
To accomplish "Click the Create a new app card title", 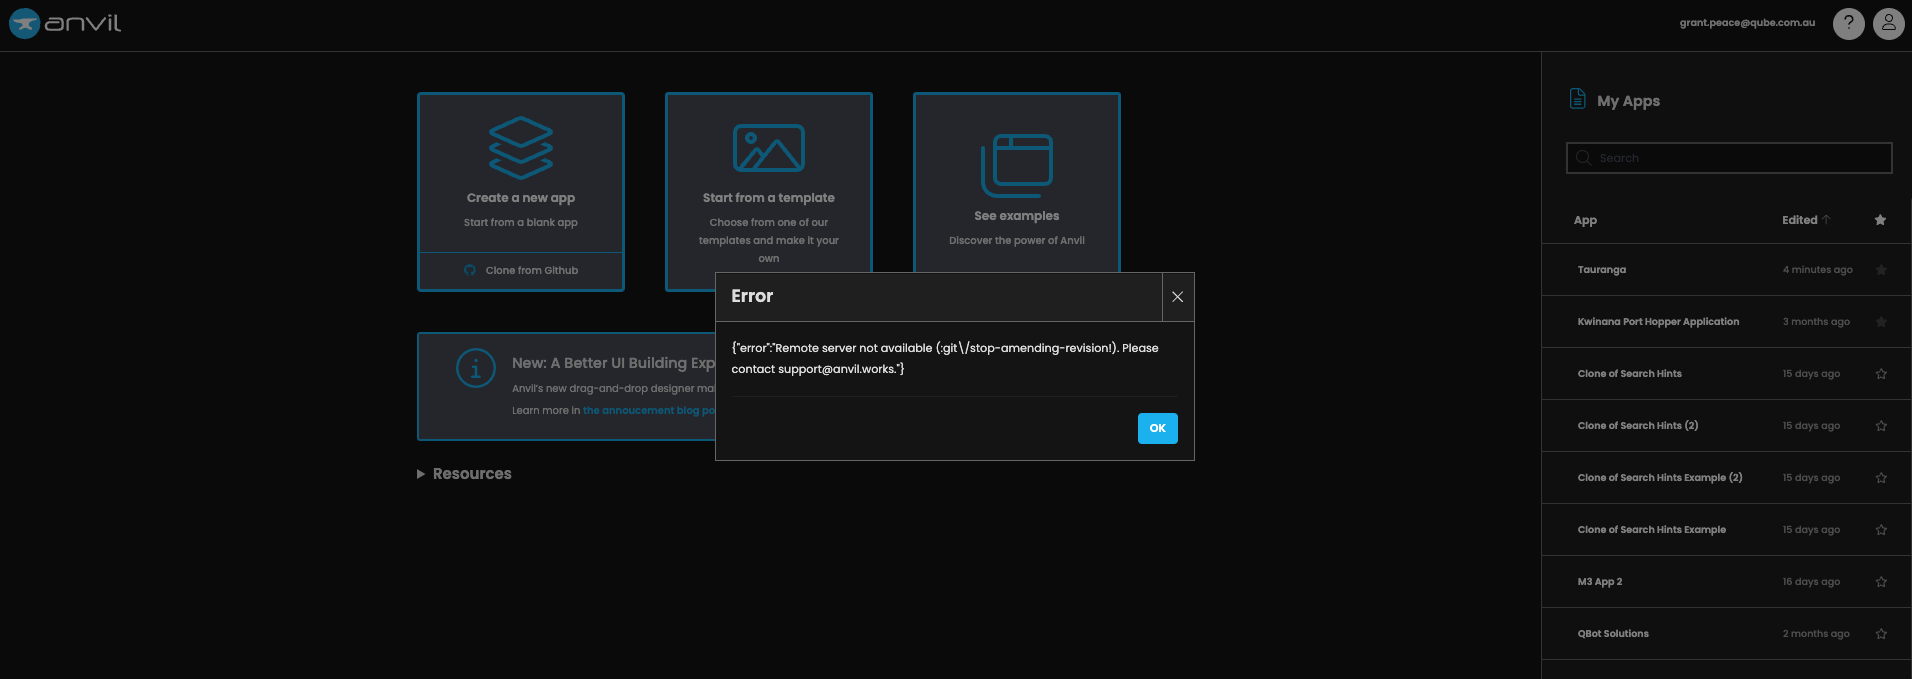I will pyautogui.click(x=521, y=198).
